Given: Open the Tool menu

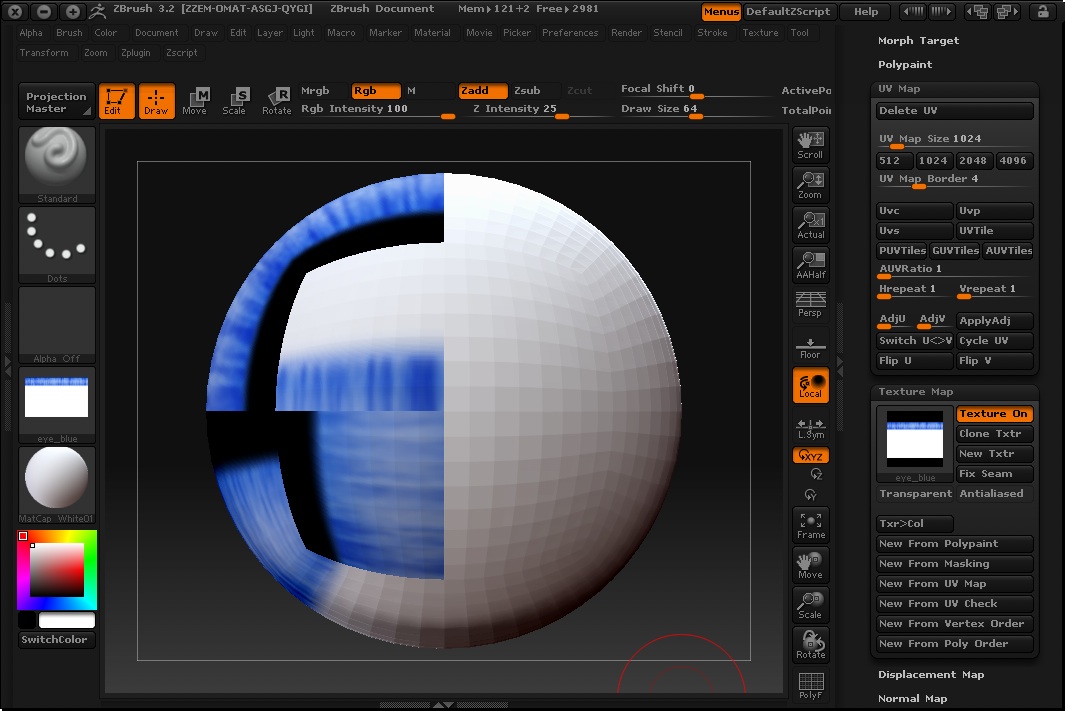Looking at the screenshot, I should click(799, 33).
